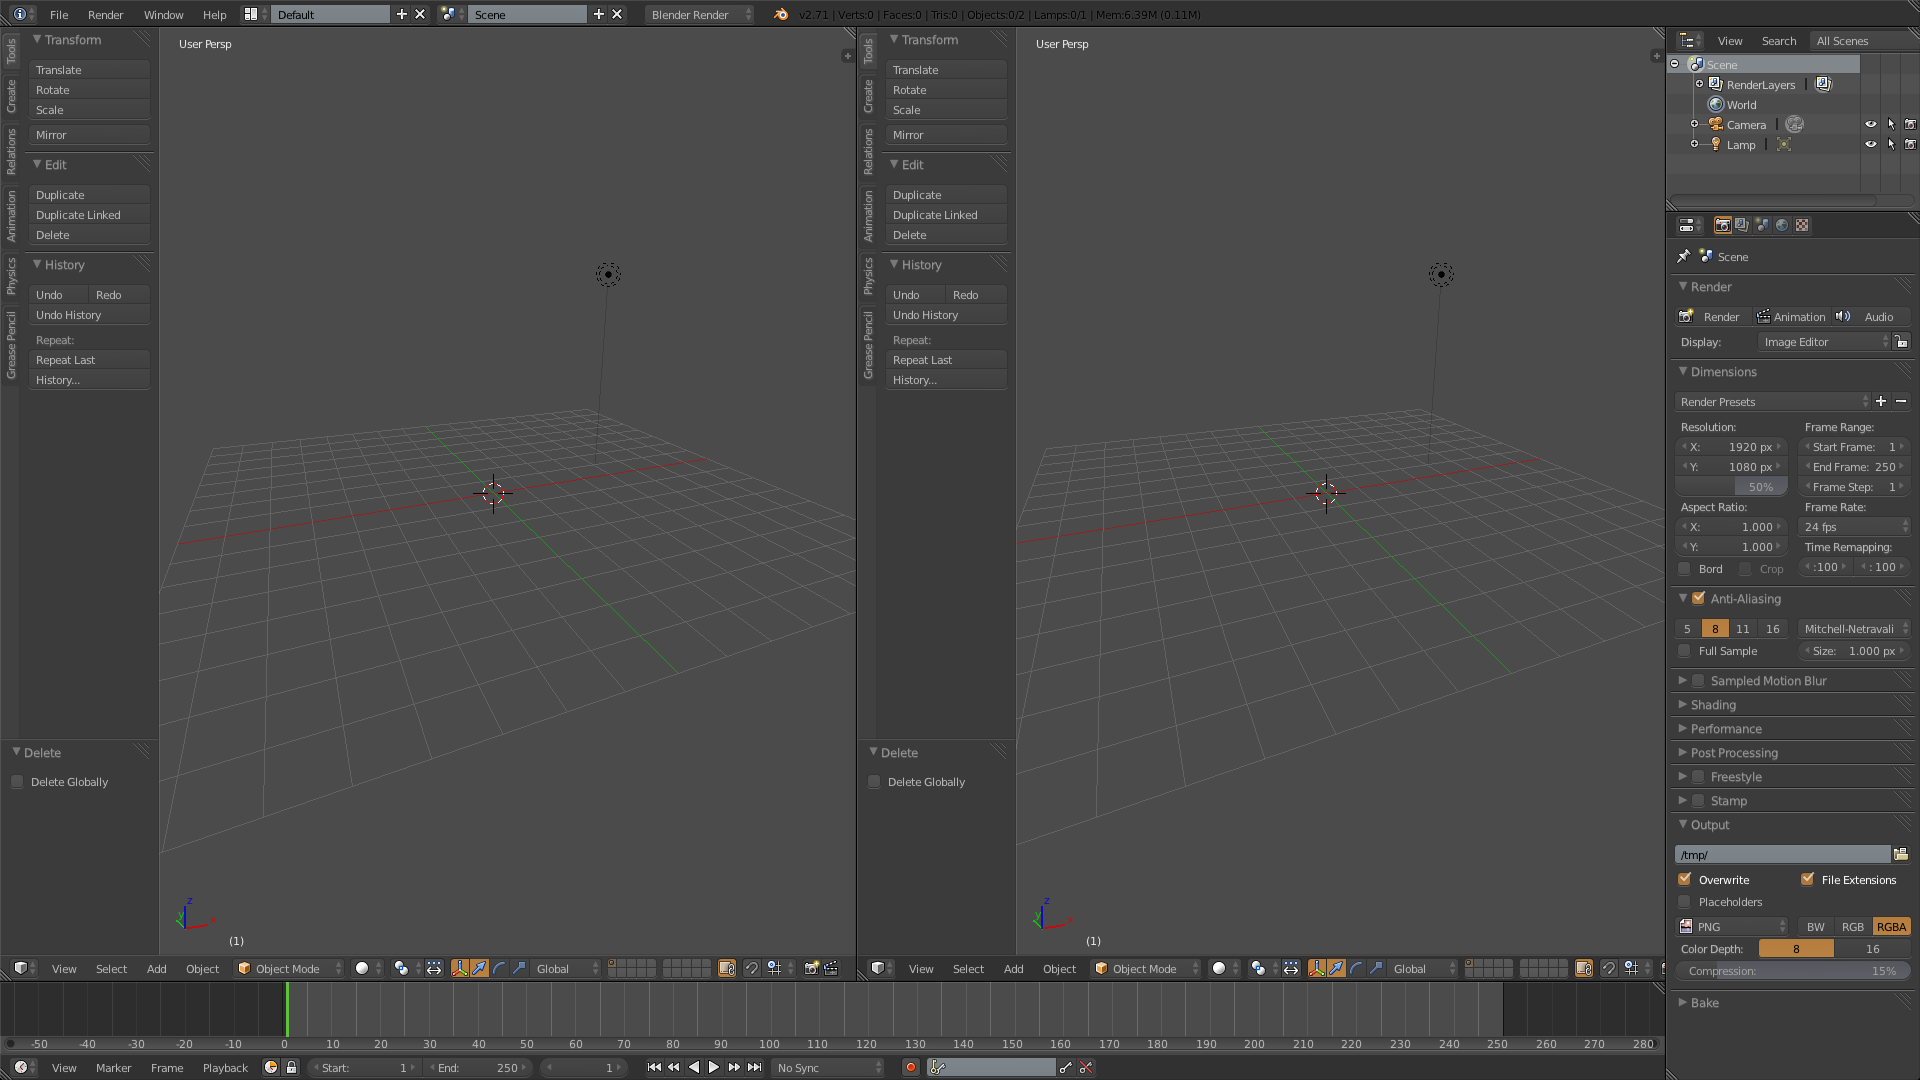Viewport: 1920px width, 1080px height.
Task: Switch to the Render Layers properties tab
Action: tap(1742, 225)
